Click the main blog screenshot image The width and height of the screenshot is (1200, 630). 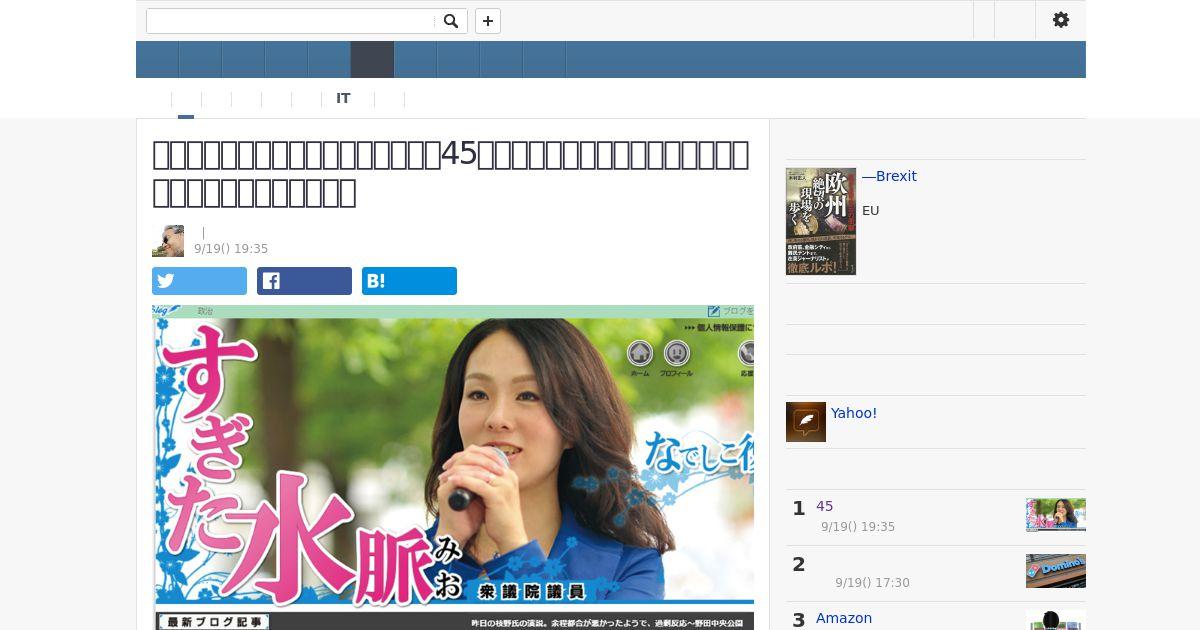(453, 467)
